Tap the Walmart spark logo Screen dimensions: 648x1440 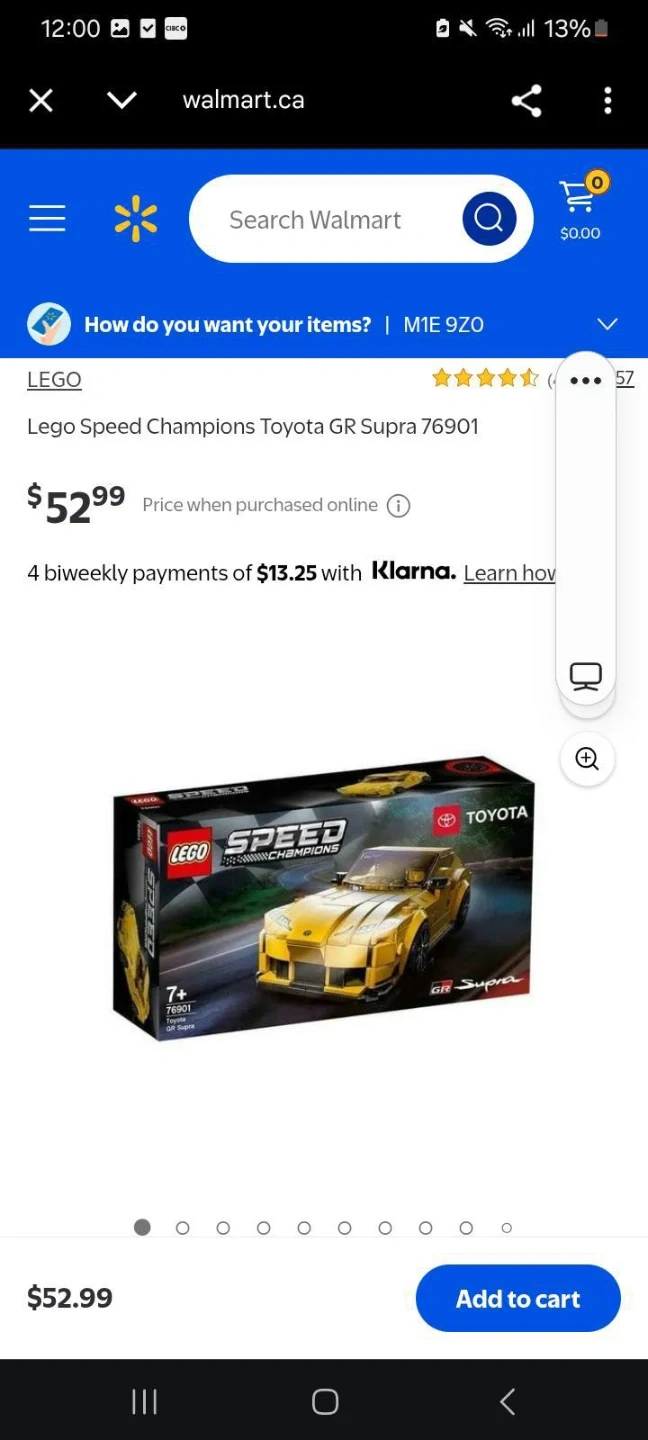click(136, 219)
